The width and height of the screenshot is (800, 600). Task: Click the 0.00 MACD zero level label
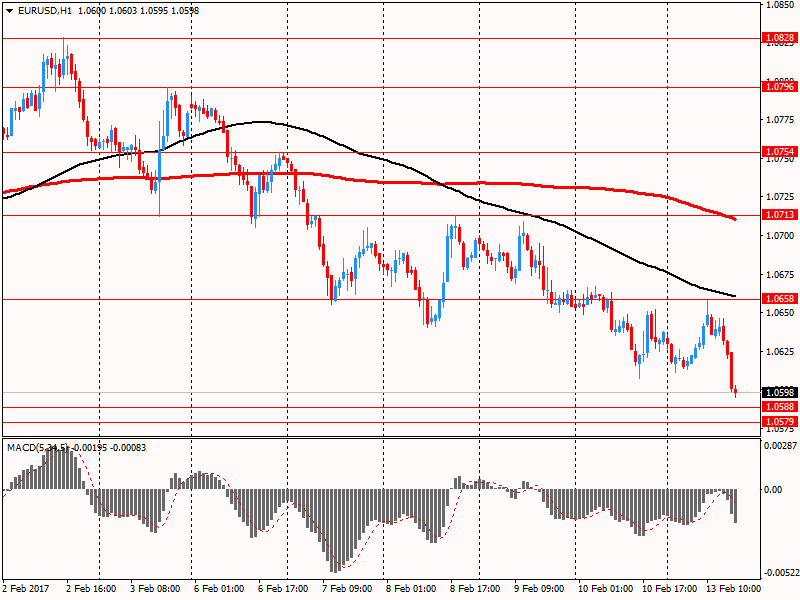tap(773, 490)
